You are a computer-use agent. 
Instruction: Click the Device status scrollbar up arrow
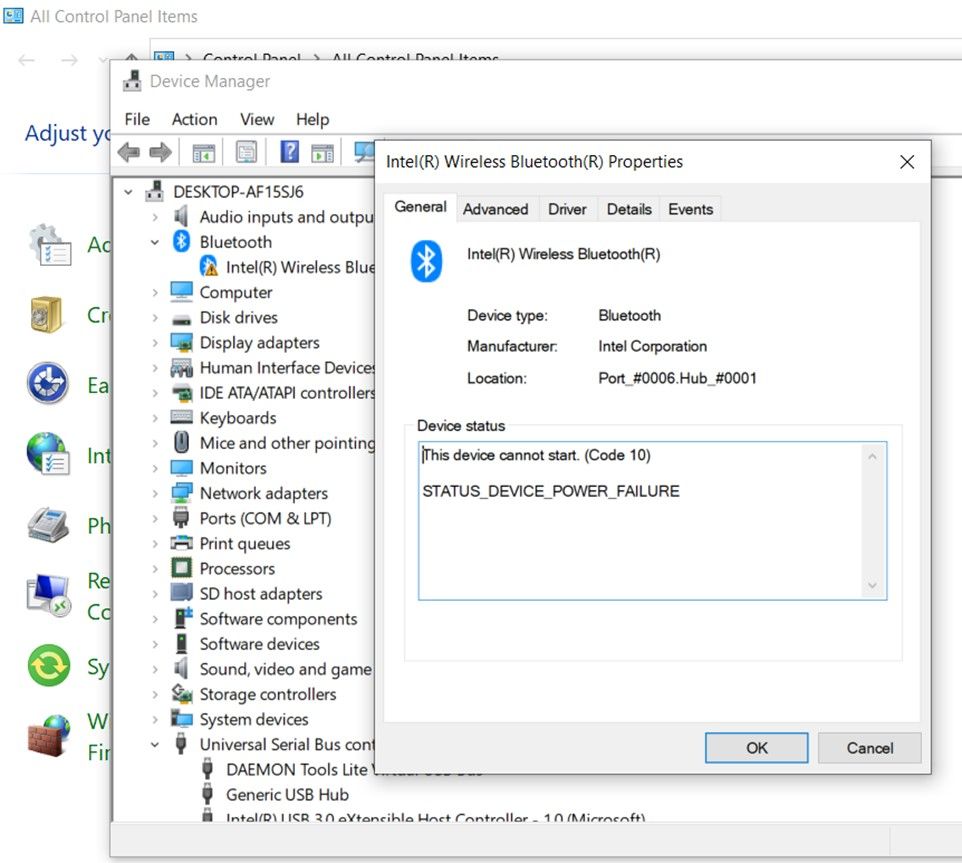tap(872, 457)
